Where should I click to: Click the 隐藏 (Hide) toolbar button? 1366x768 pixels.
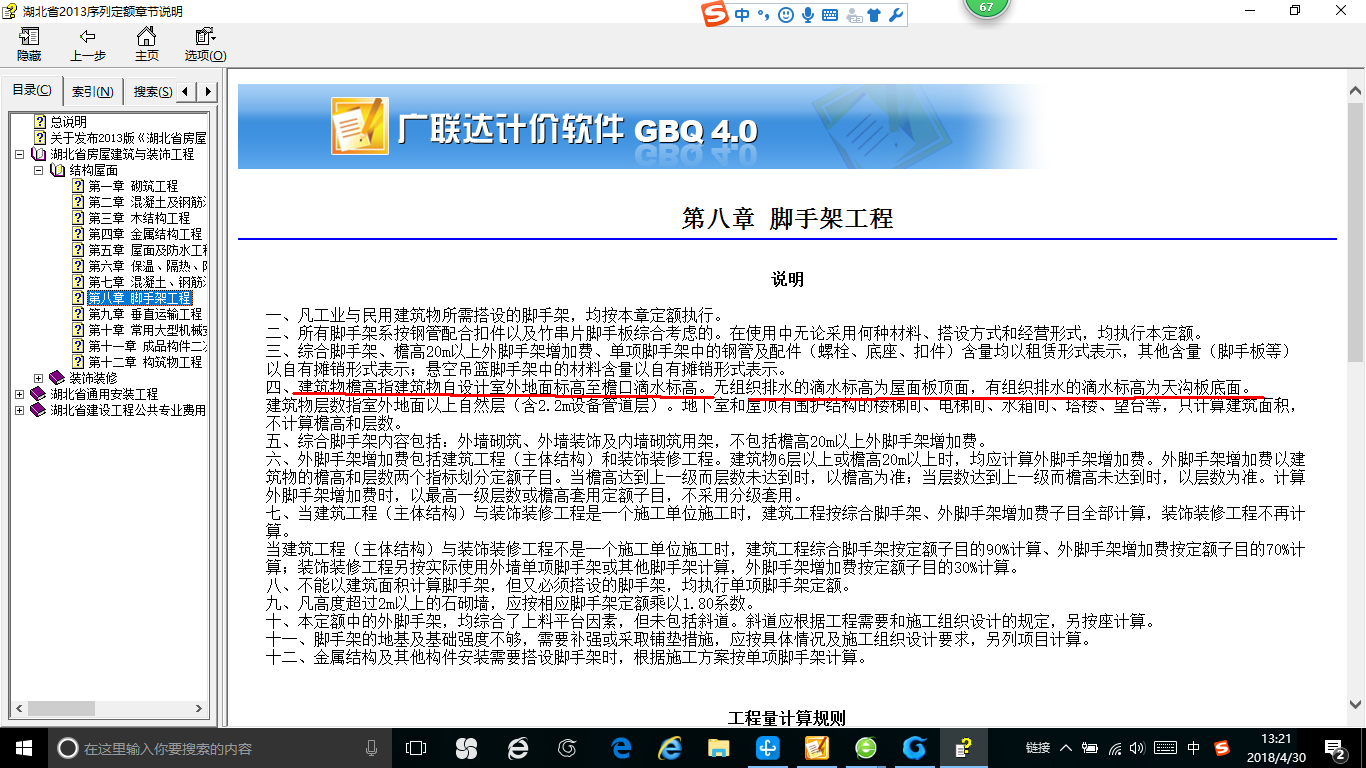(x=29, y=44)
